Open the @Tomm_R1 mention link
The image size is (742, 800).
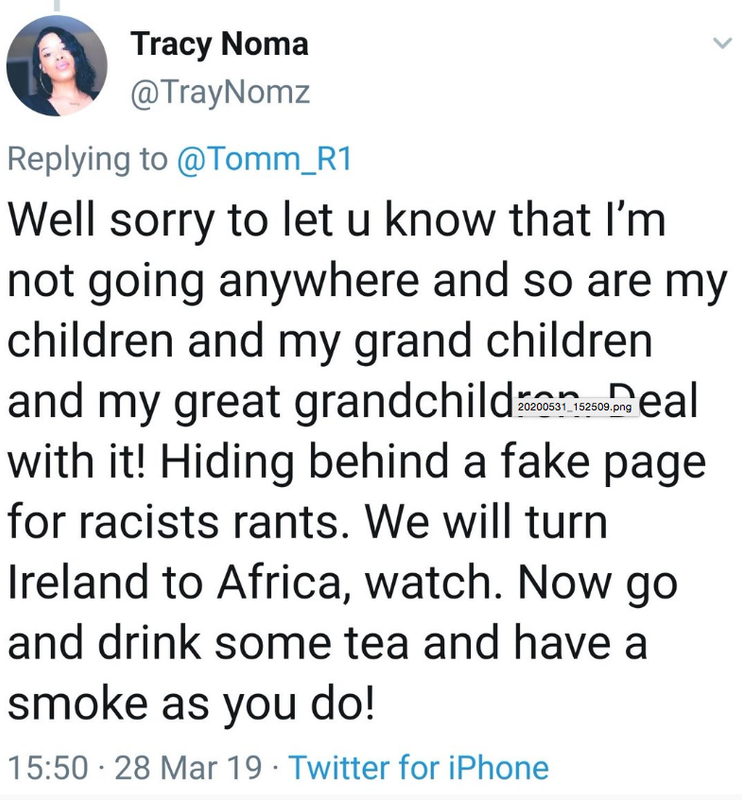[x=264, y=159]
